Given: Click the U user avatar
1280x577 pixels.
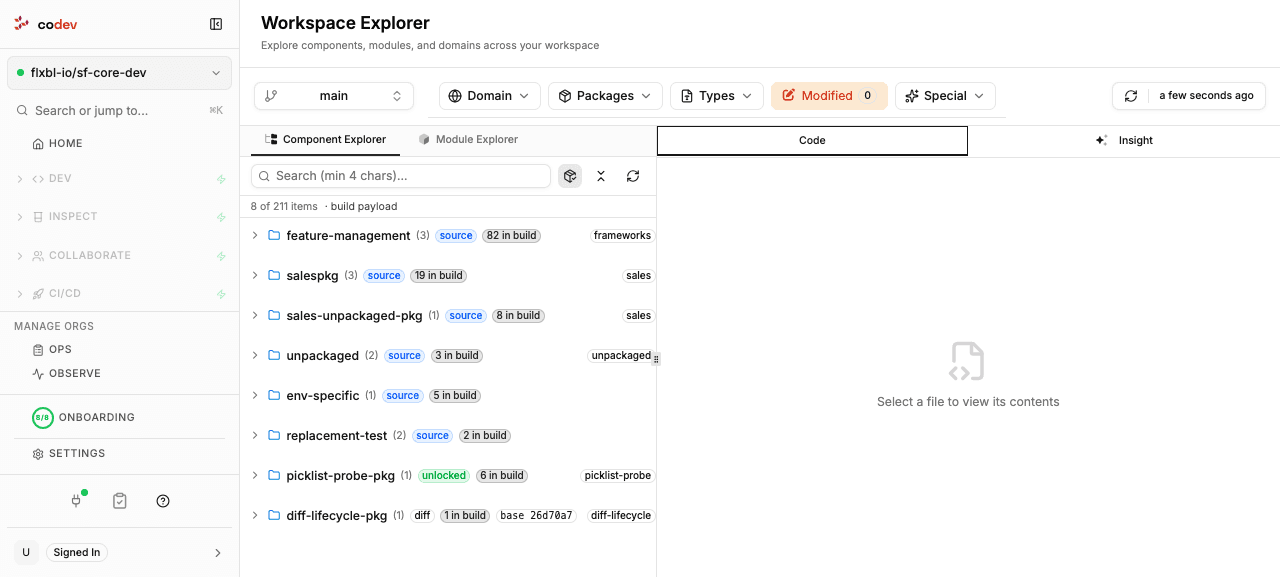Looking at the screenshot, I should (26, 552).
